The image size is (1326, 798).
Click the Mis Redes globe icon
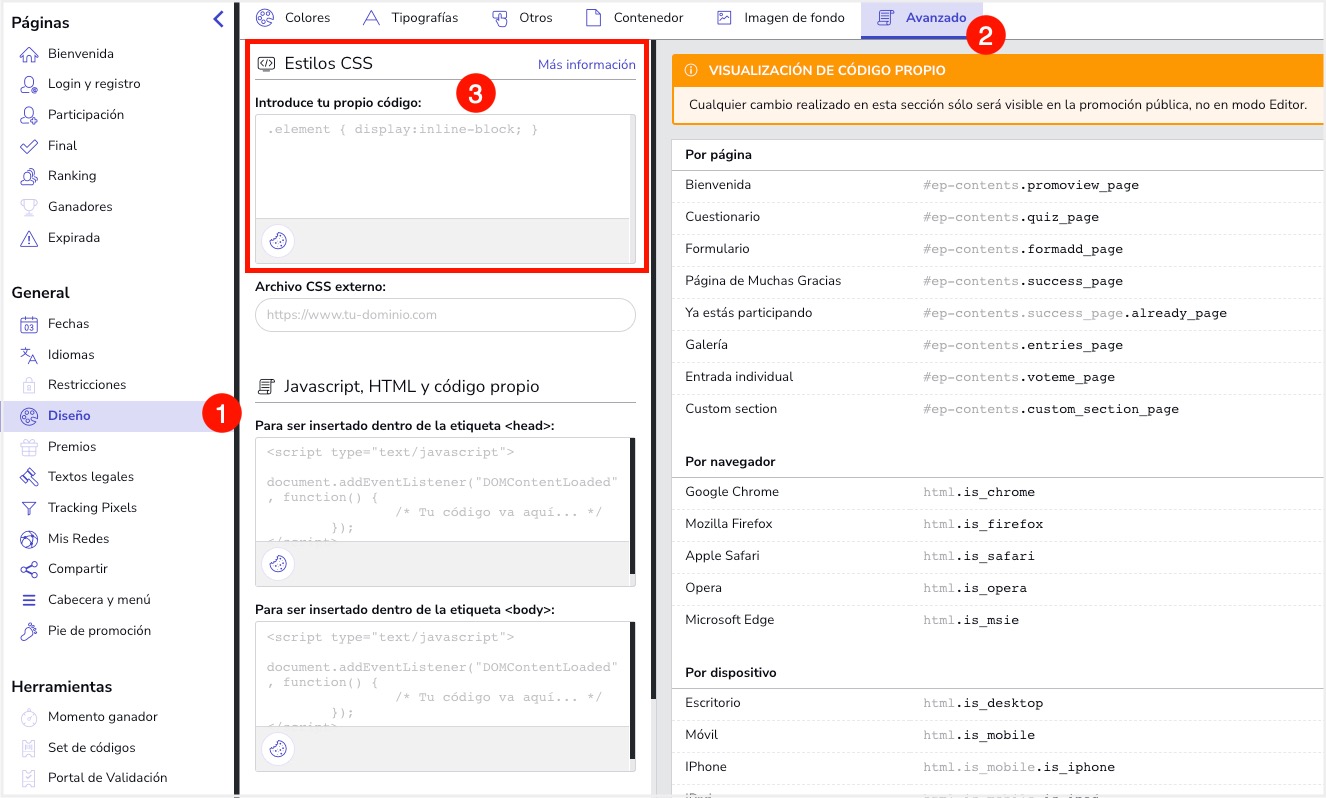[29, 539]
